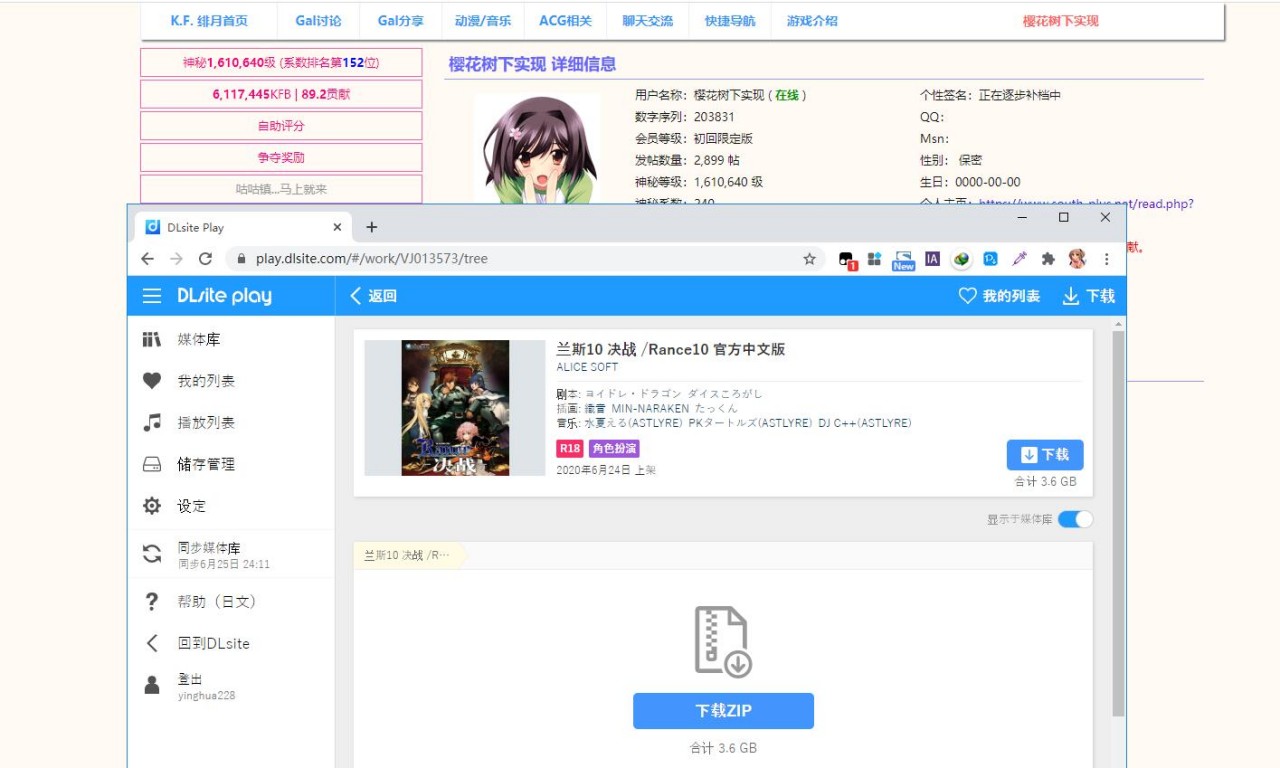Click 回到DLsite back chevron

(152, 643)
